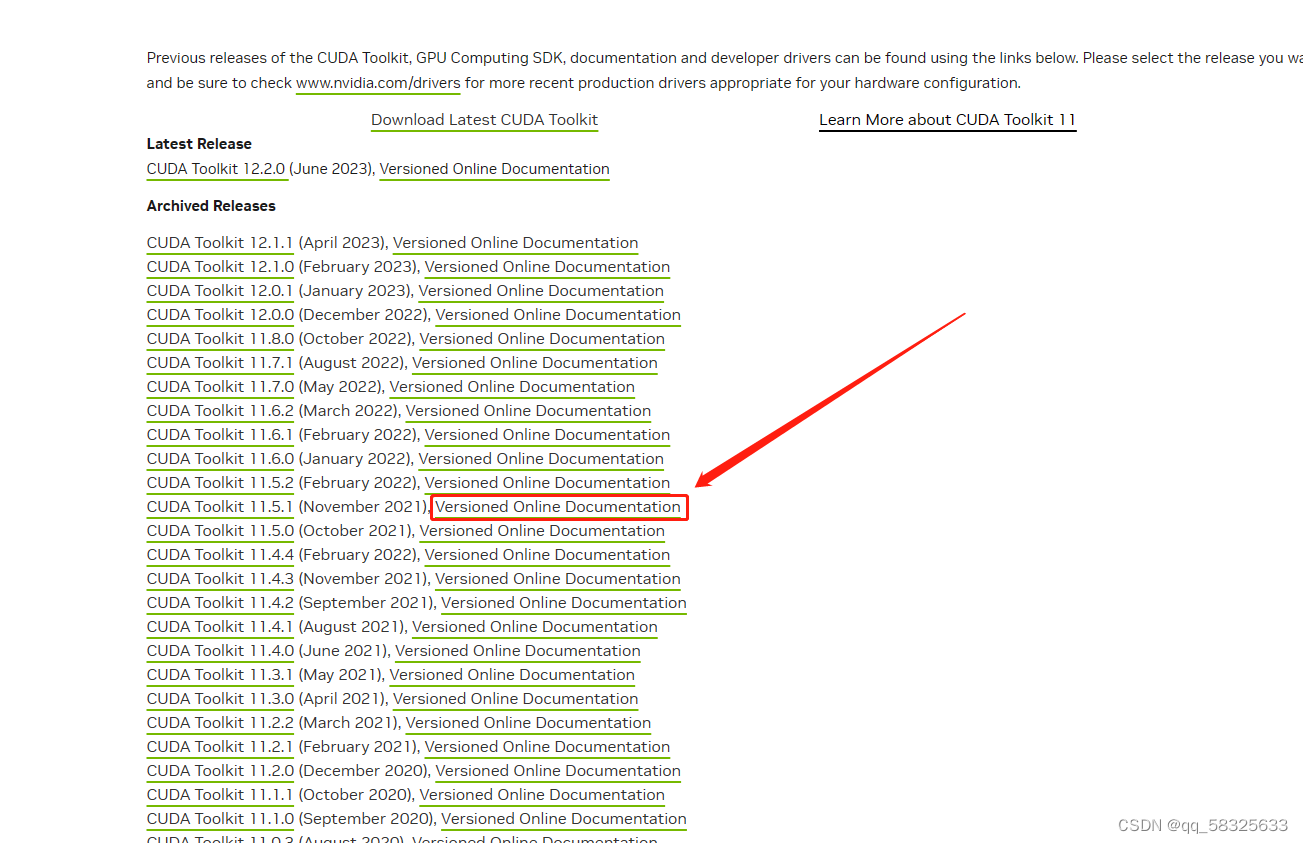The width and height of the screenshot is (1303, 843).
Task: Open CUDA Toolkit 11.5.2 link
Action: coord(220,483)
